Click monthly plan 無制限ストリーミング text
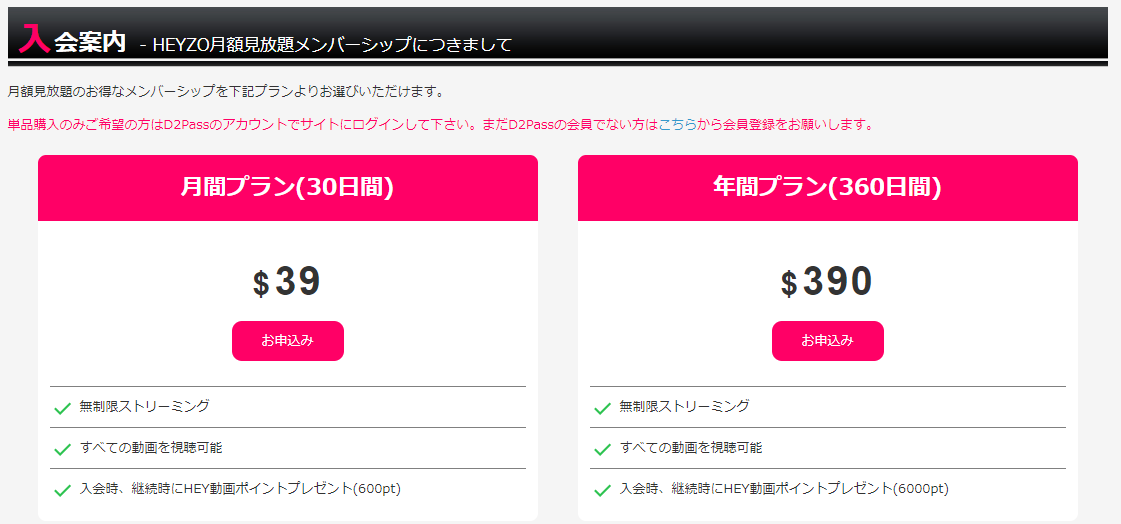This screenshot has width=1121, height=524. click(145, 406)
